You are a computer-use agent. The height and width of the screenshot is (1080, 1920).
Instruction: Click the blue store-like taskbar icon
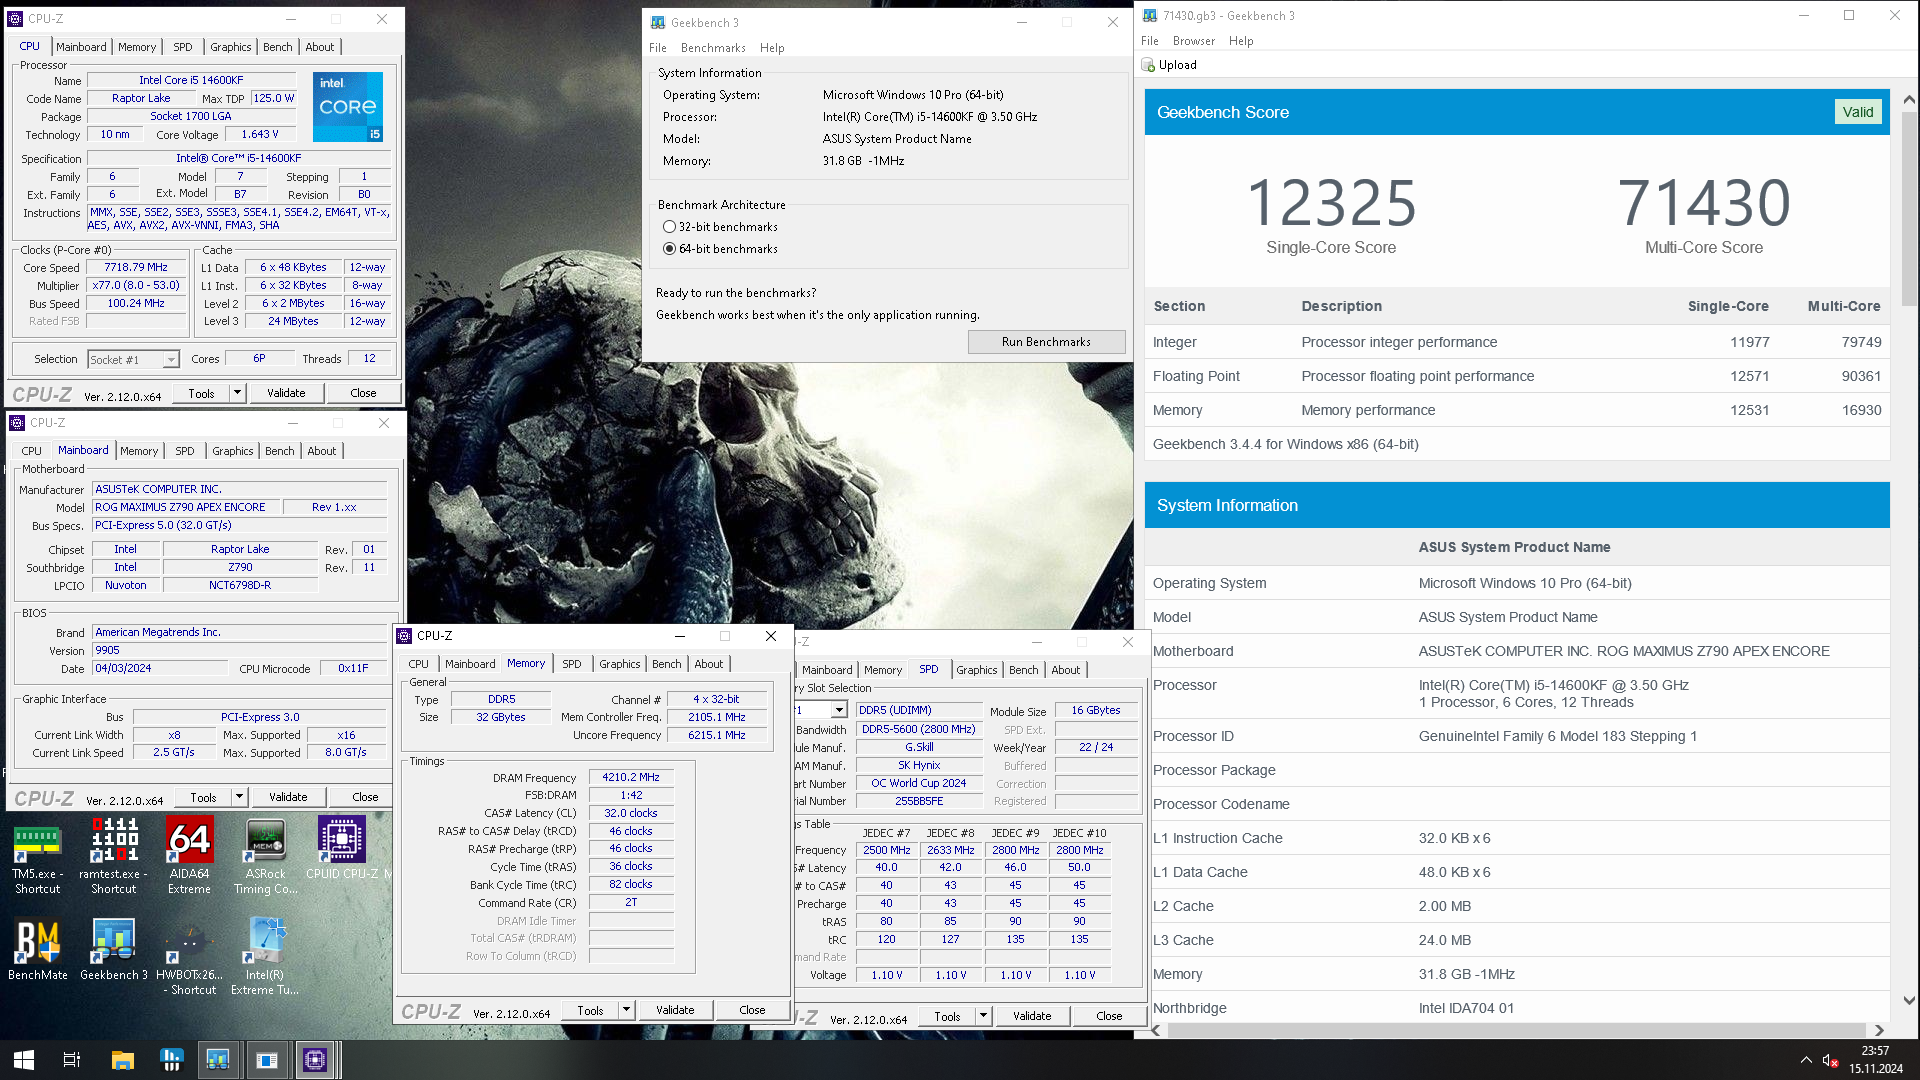170,1060
